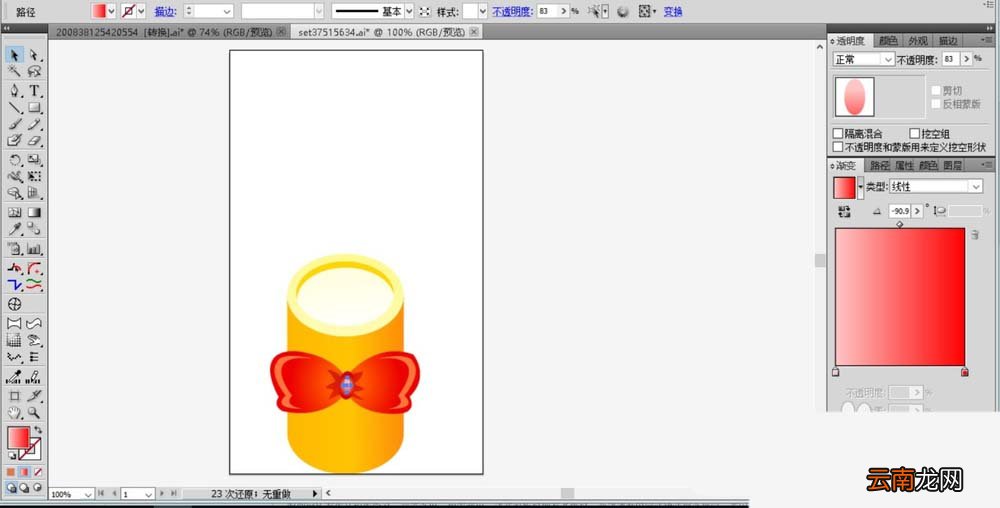Screen dimensions: 1000x508
Task: Select the Polar Grid crosshair tool
Action: point(15,305)
